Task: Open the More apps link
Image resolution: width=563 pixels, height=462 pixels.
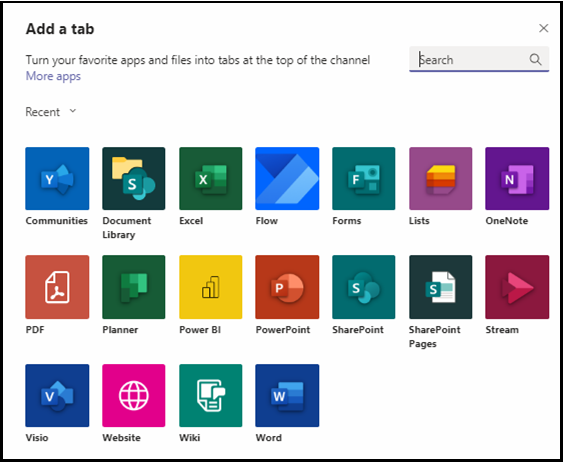Action: coord(53,76)
